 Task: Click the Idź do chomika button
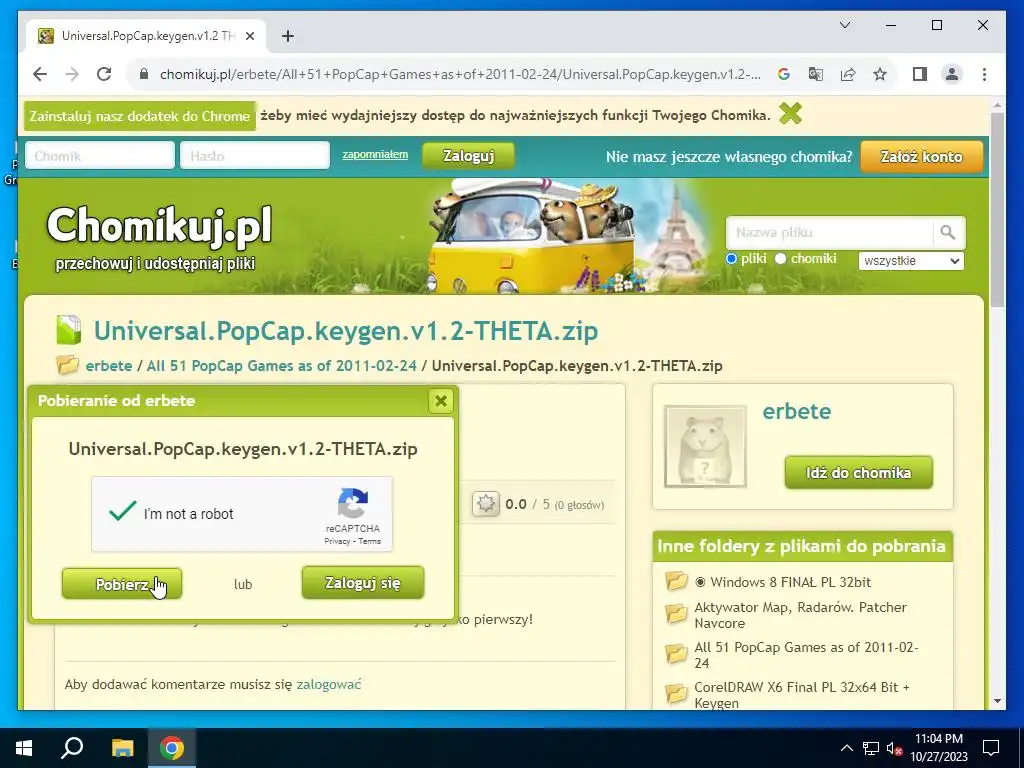tap(859, 473)
